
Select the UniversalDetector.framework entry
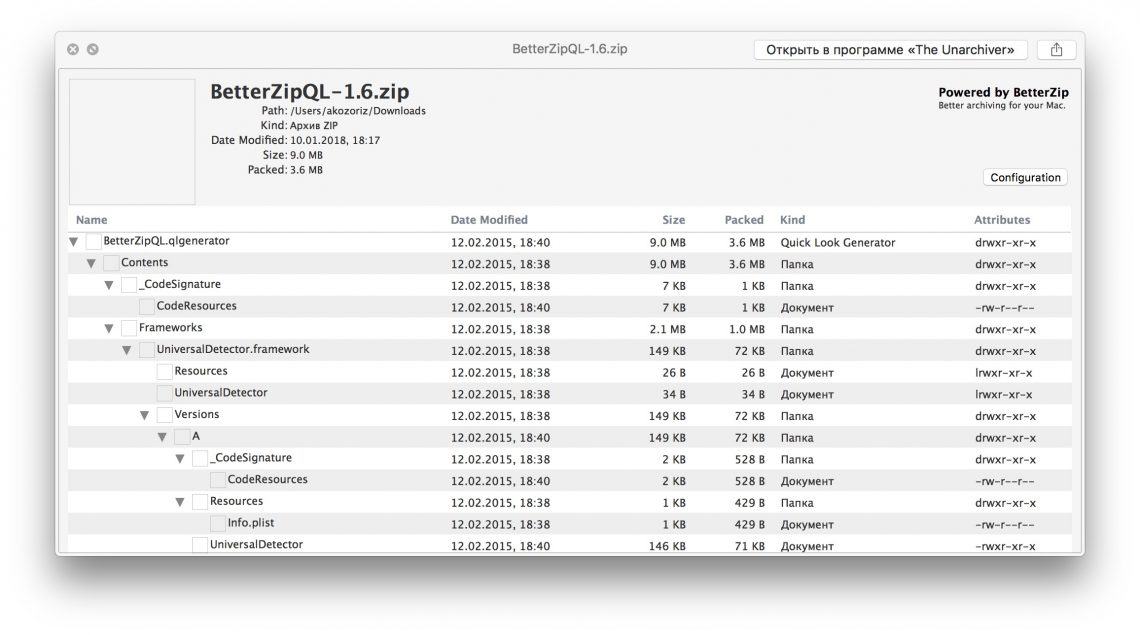click(233, 349)
